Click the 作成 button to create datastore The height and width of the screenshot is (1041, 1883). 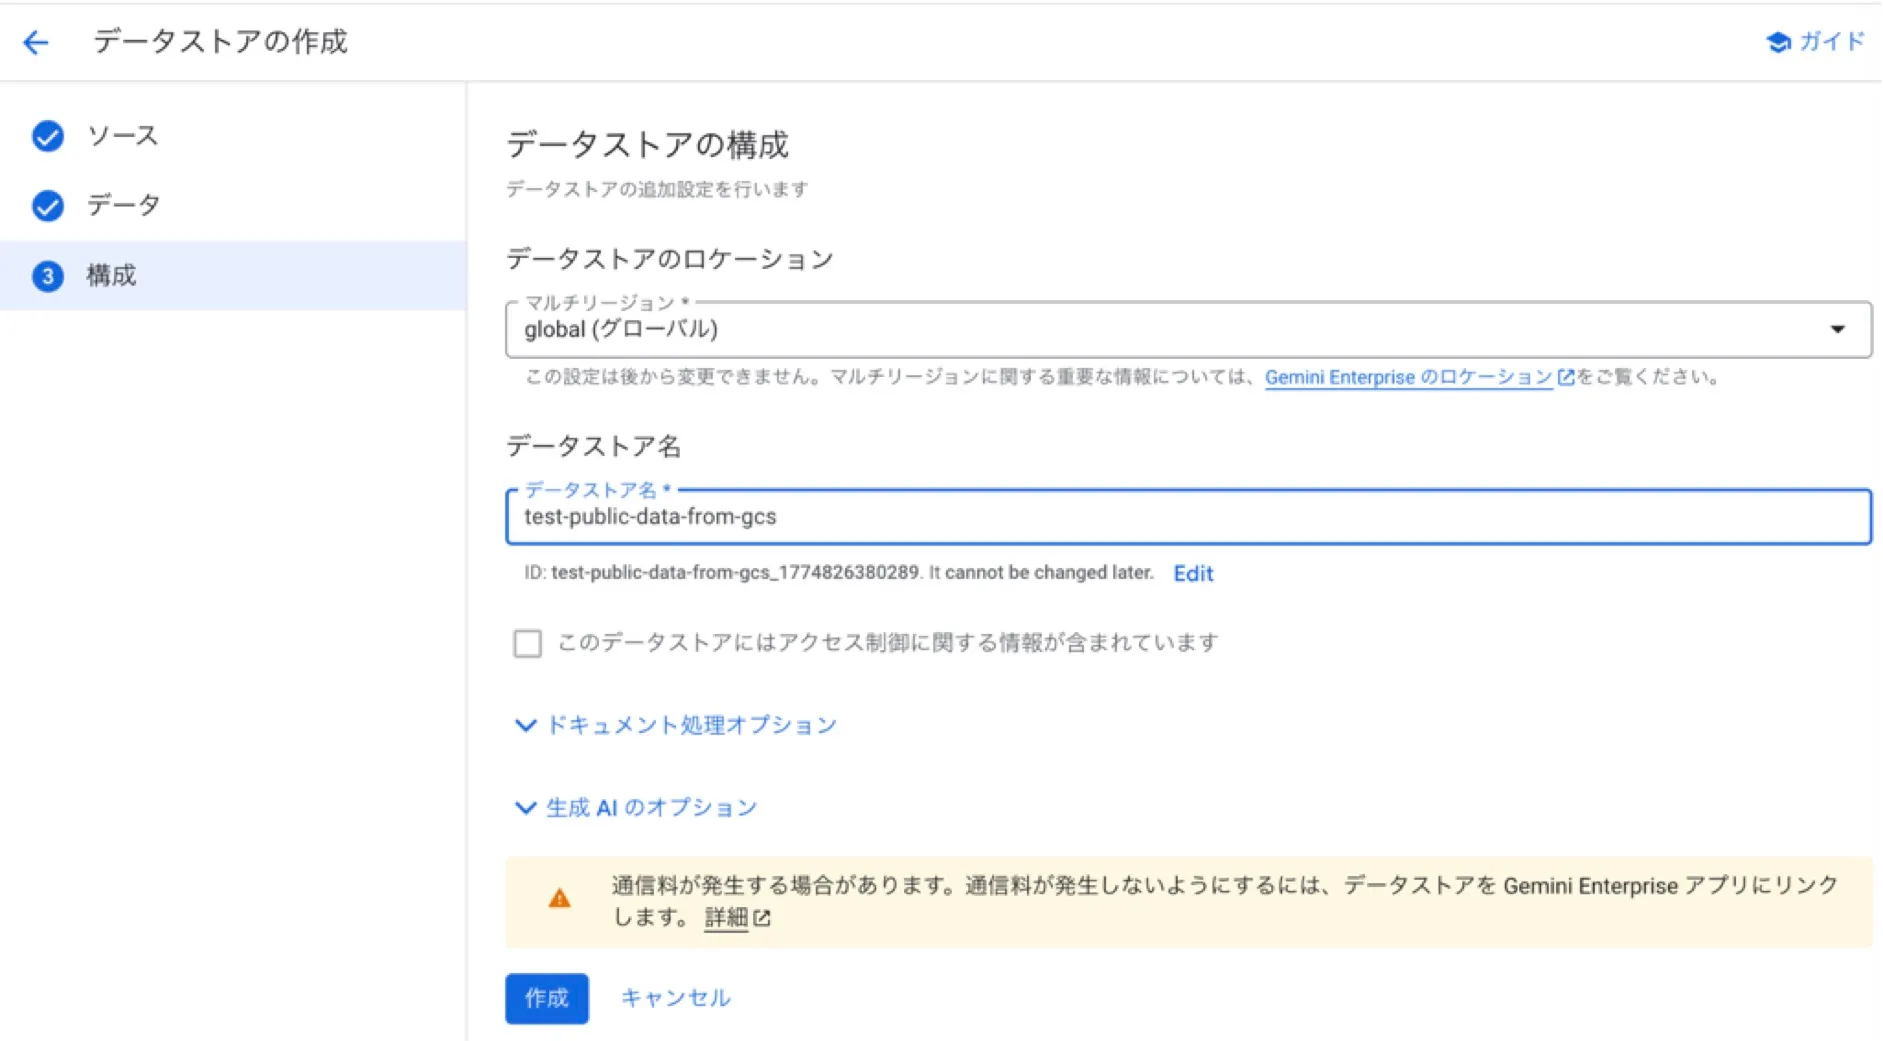click(546, 997)
